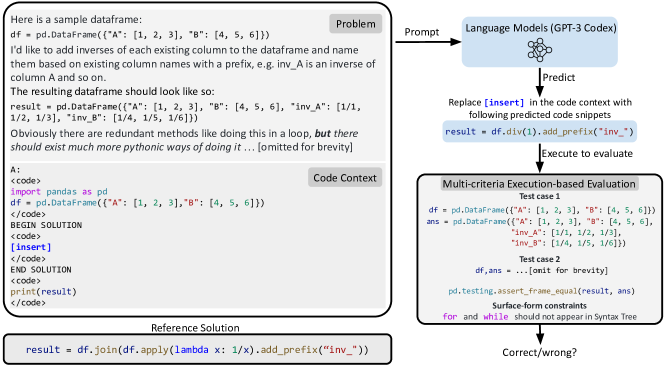This screenshot has height=366, width=664.
Task: Click the Multi-criteria Execution-based Evaluation heading
Action: point(540,184)
